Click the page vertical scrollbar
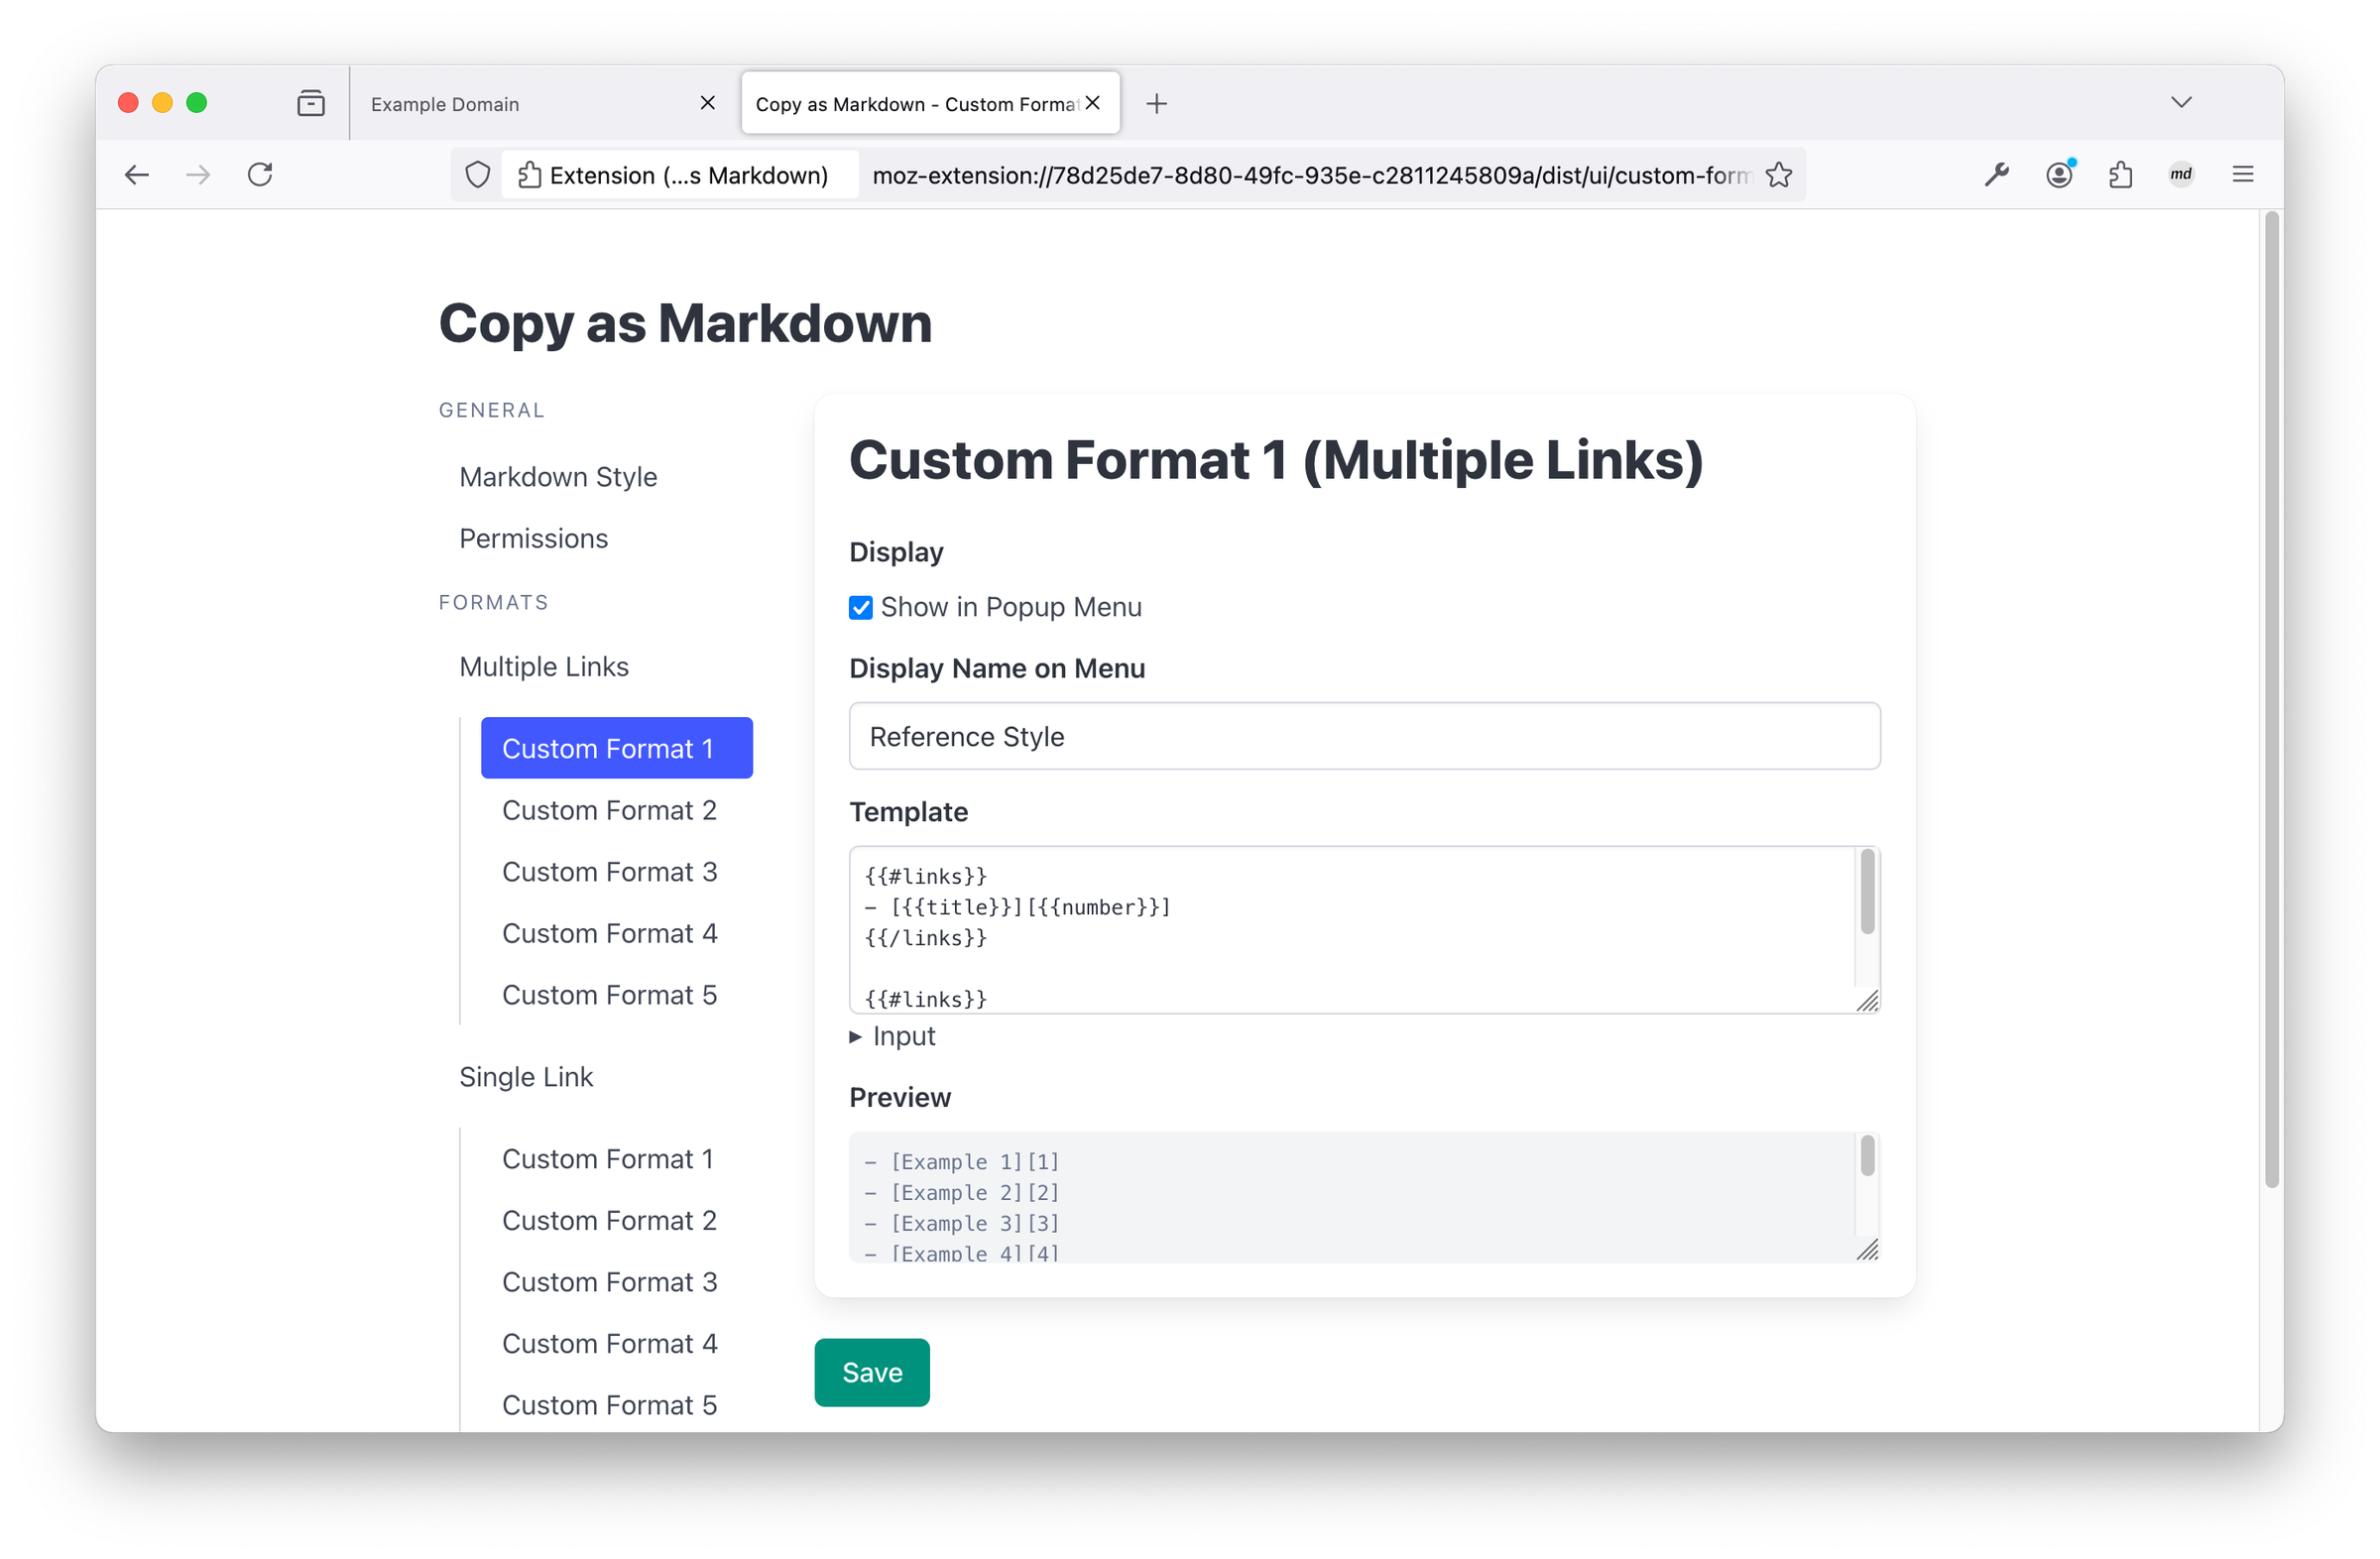This screenshot has width=2380, height=1559. tap(2272, 700)
